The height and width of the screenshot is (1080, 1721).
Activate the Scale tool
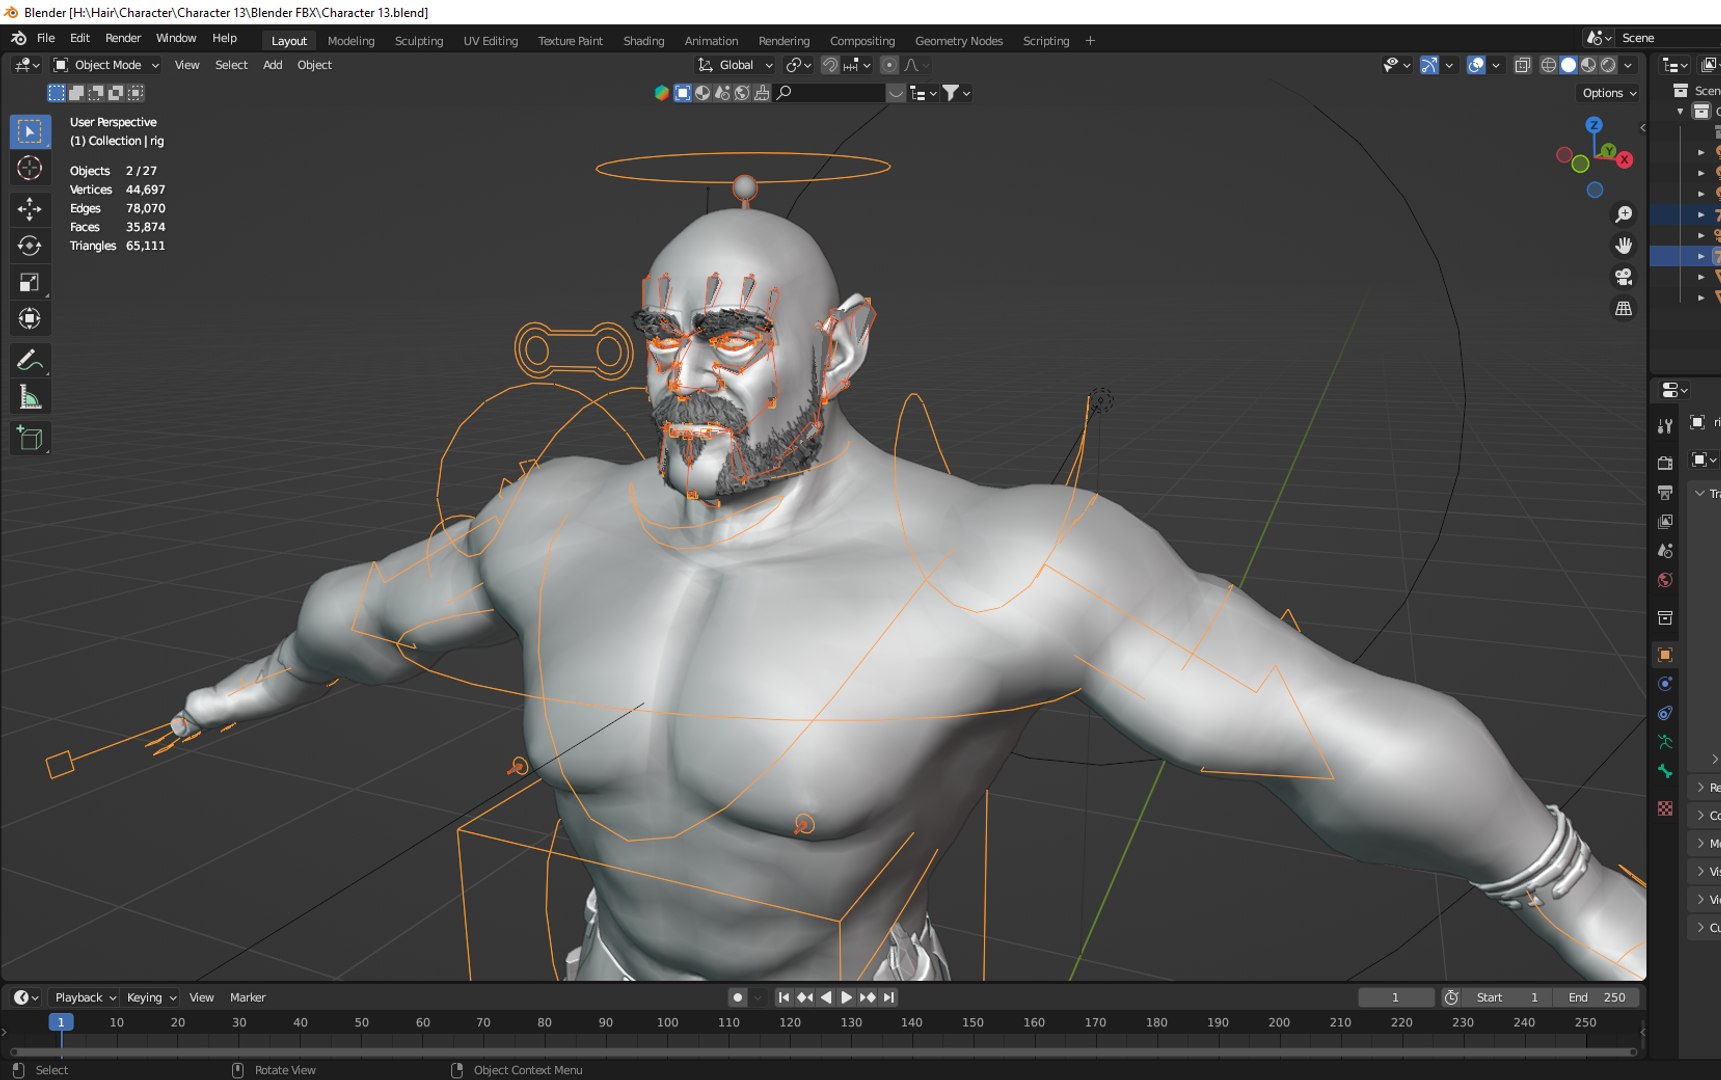(x=29, y=282)
